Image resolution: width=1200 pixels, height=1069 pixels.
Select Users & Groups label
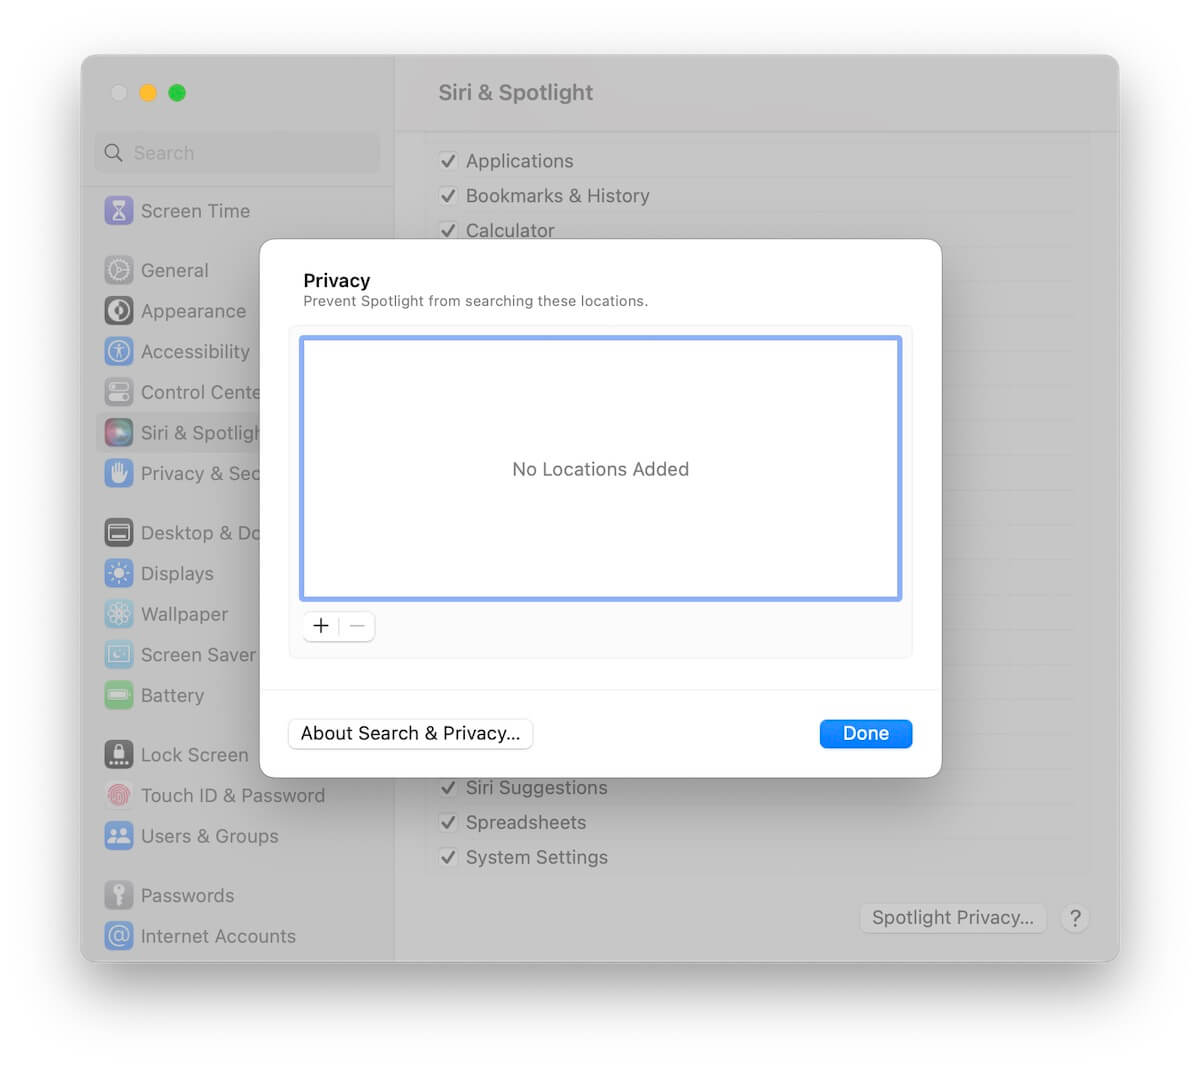coord(210,836)
